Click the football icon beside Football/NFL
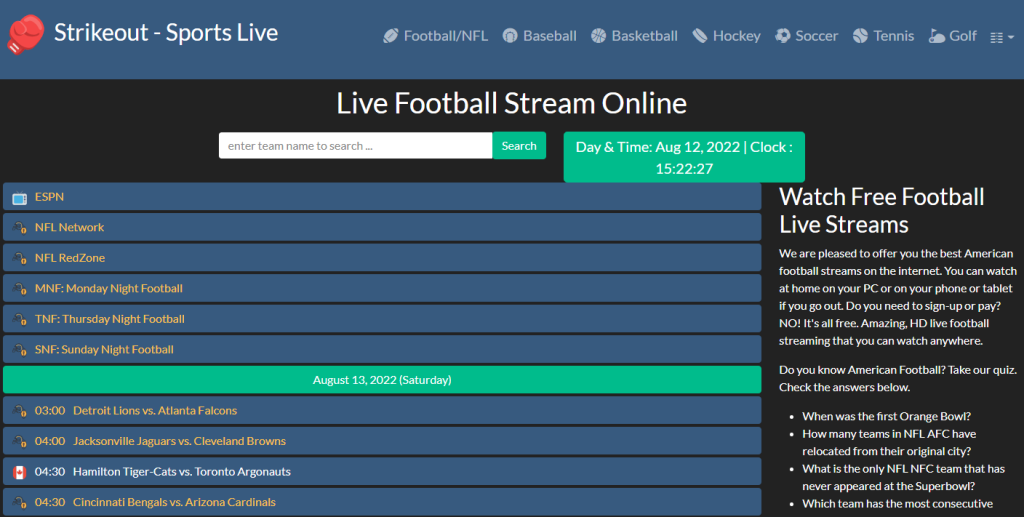Viewport: 1024px width, 517px height. coord(391,36)
